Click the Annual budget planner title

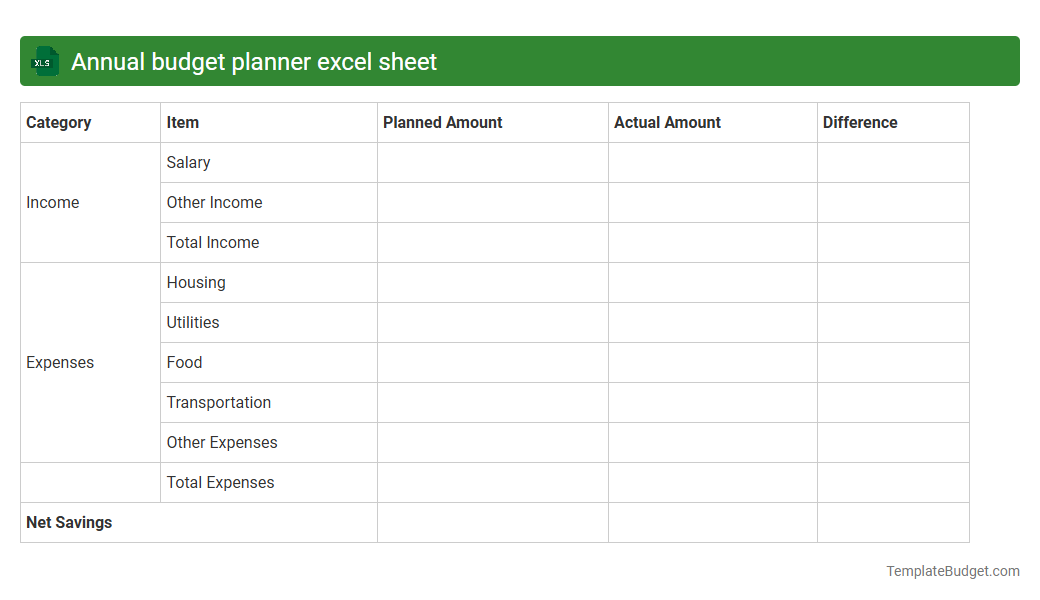pyautogui.click(x=249, y=61)
